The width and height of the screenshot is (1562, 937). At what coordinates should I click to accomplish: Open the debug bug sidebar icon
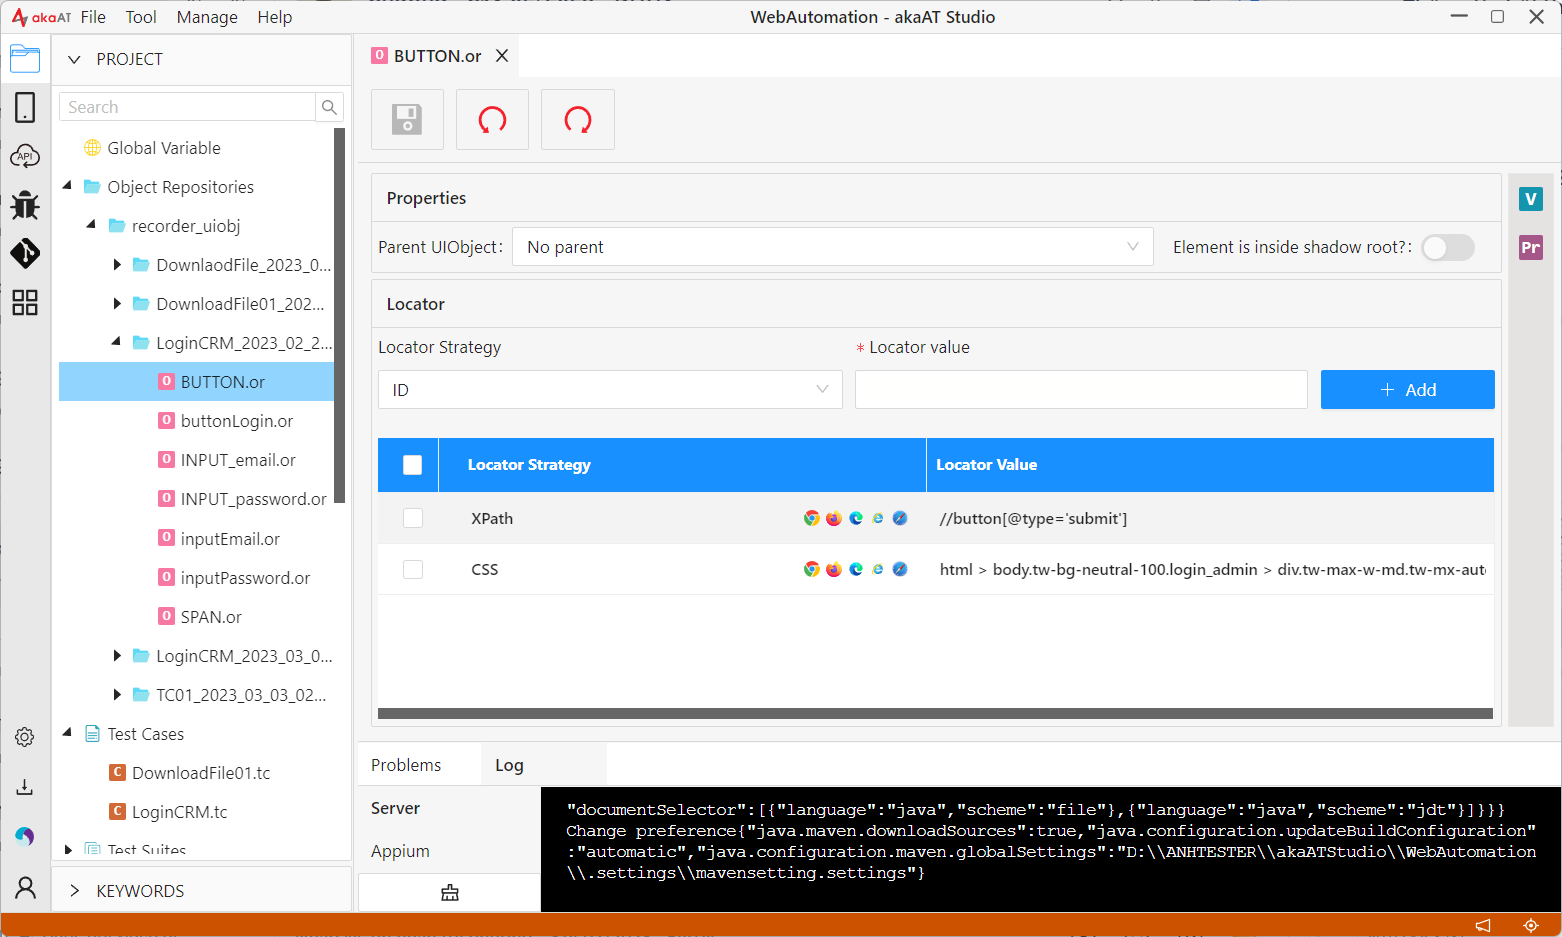(x=25, y=205)
